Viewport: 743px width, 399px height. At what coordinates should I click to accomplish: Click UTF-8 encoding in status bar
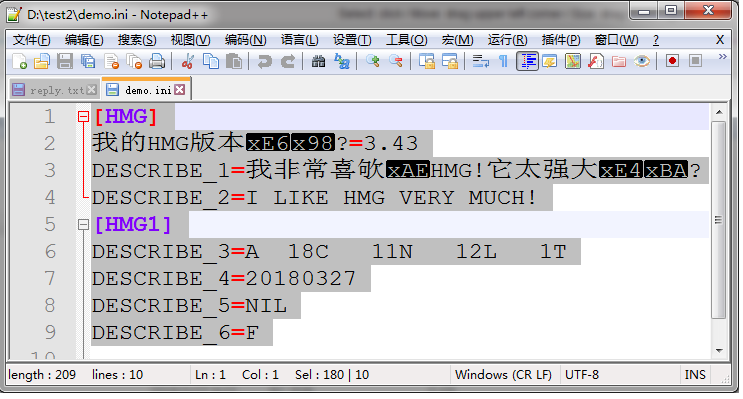coord(582,375)
